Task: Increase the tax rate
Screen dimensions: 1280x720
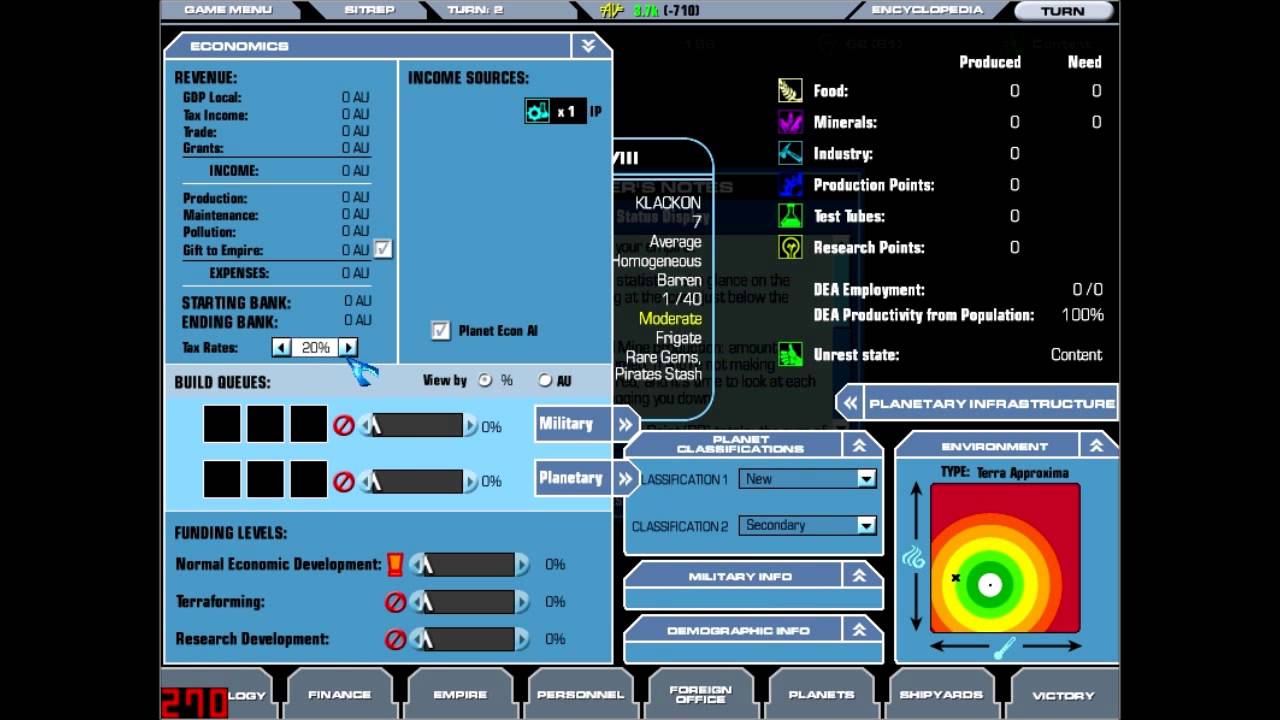Action: pyautogui.click(x=348, y=347)
